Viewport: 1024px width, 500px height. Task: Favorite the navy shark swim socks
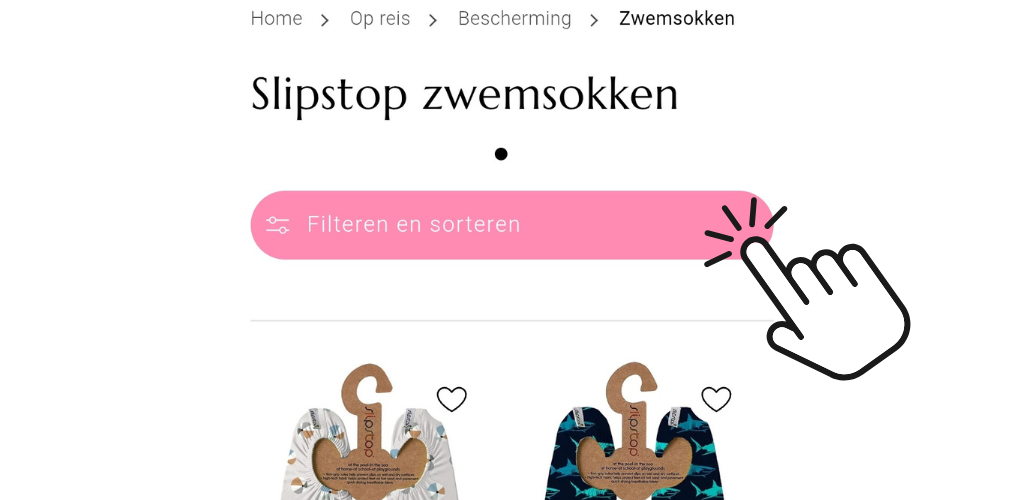click(716, 399)
